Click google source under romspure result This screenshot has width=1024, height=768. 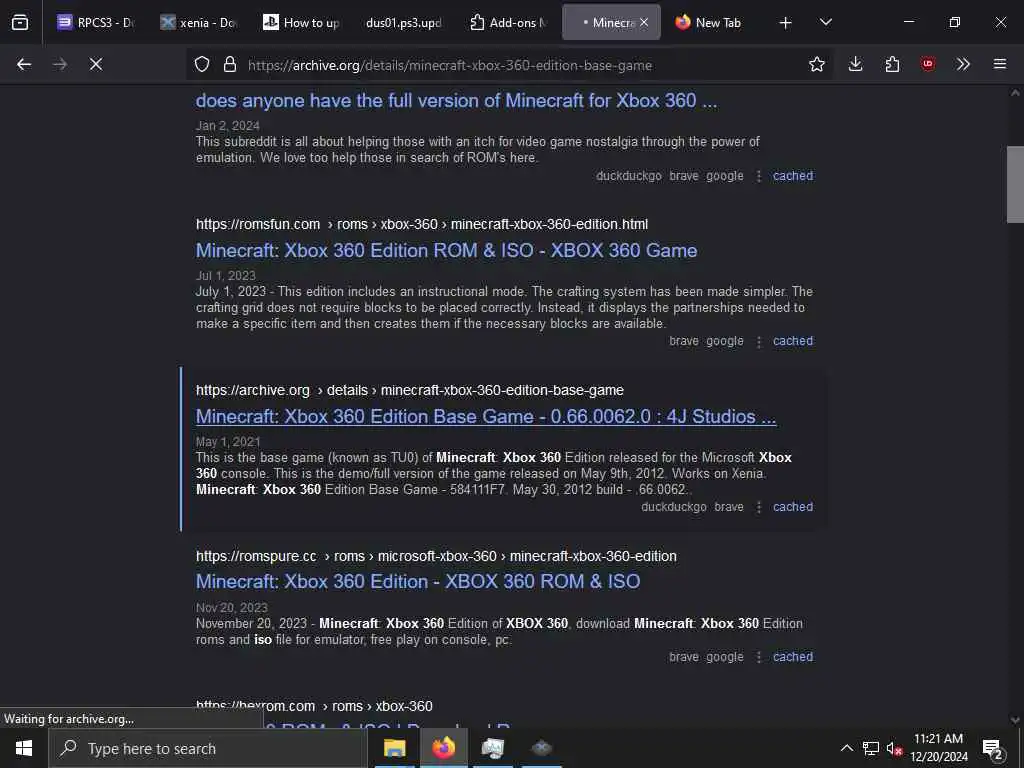click(x=725, y=657)
